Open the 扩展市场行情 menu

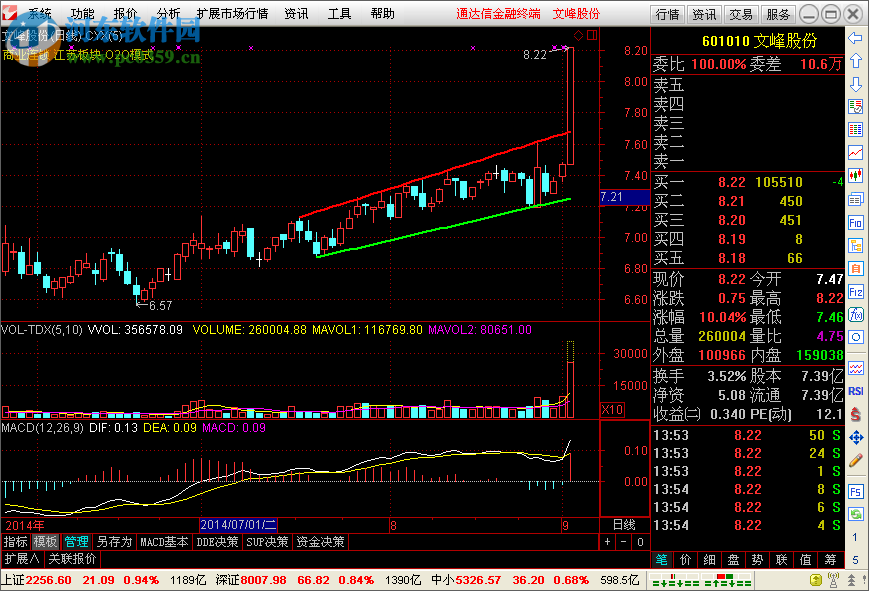pyautogui.click(x=232, y=14)
